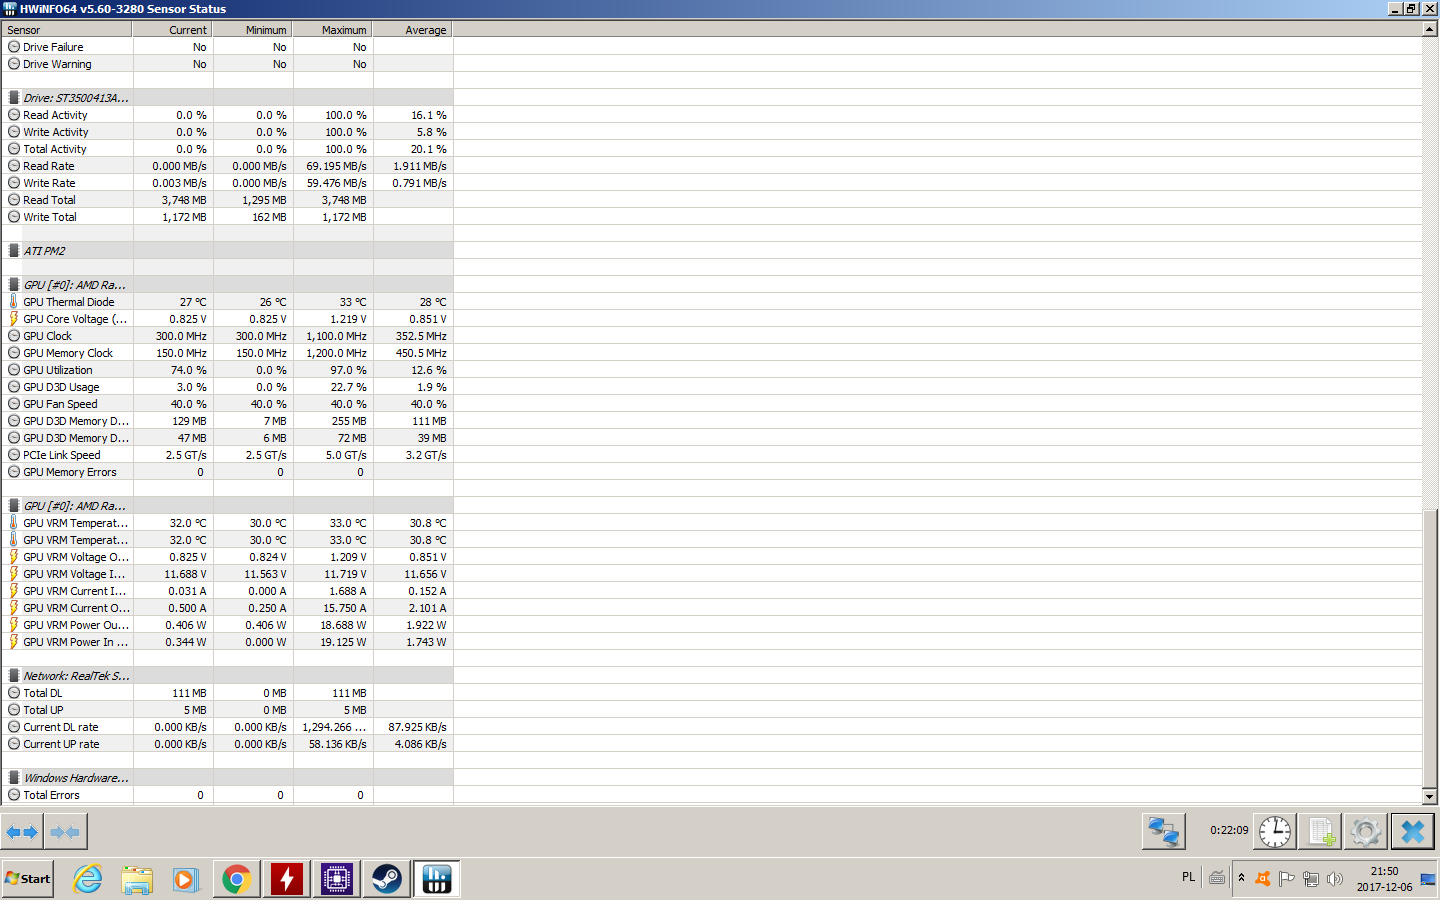The width and height of the screenshot is (1440, 900).
Task: Open the volume speaker tray icon
Action: [1334, 879]
